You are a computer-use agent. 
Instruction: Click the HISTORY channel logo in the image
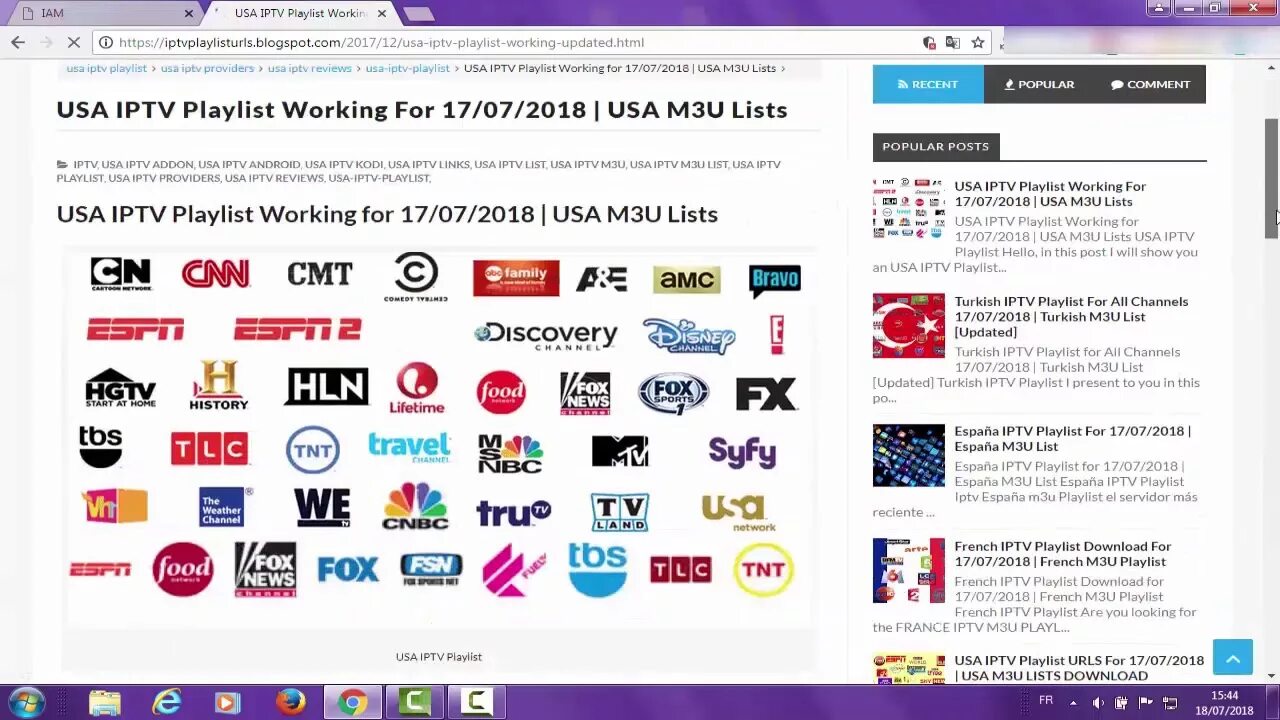pyautogui.click(x=218, y=385)
